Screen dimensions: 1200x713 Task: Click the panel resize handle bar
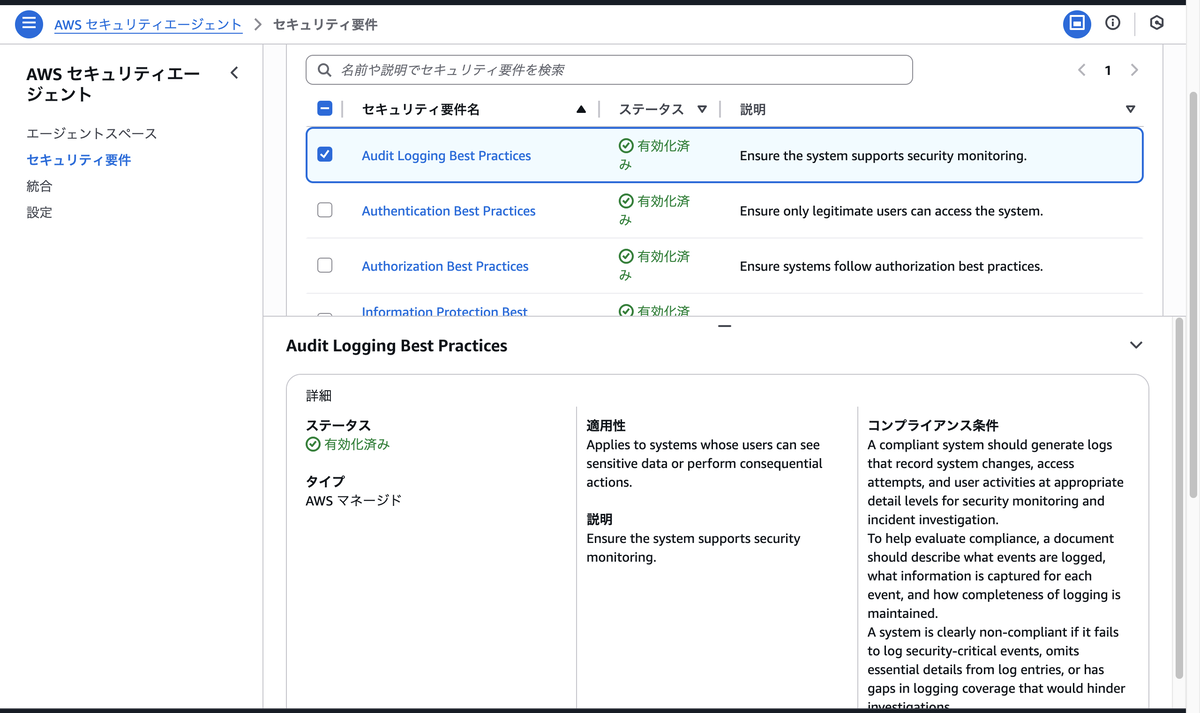click(725, 326)
